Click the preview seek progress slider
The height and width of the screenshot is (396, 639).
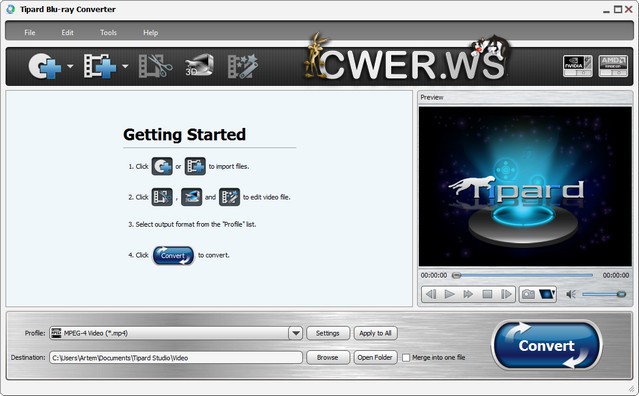(x=523, y=275)
